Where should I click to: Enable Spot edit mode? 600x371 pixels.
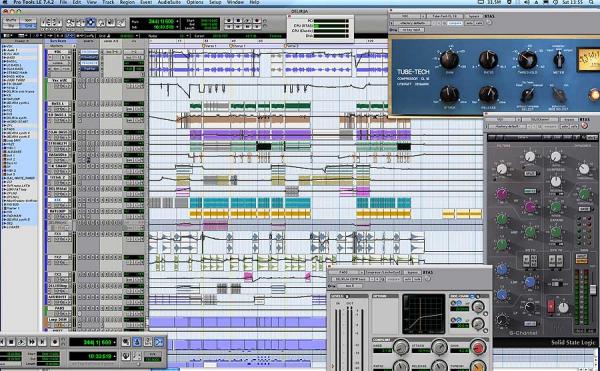click(x=28, y=20)
